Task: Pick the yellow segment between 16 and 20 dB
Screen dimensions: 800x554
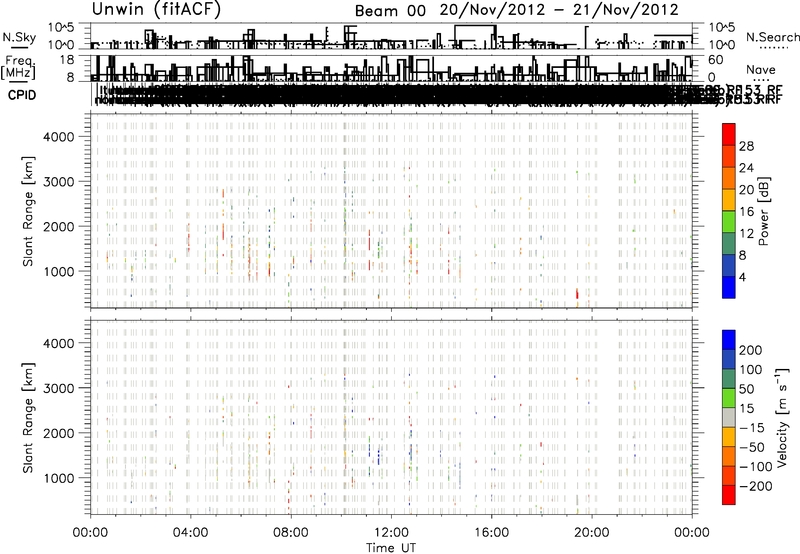Action: (x=729, y=200)
